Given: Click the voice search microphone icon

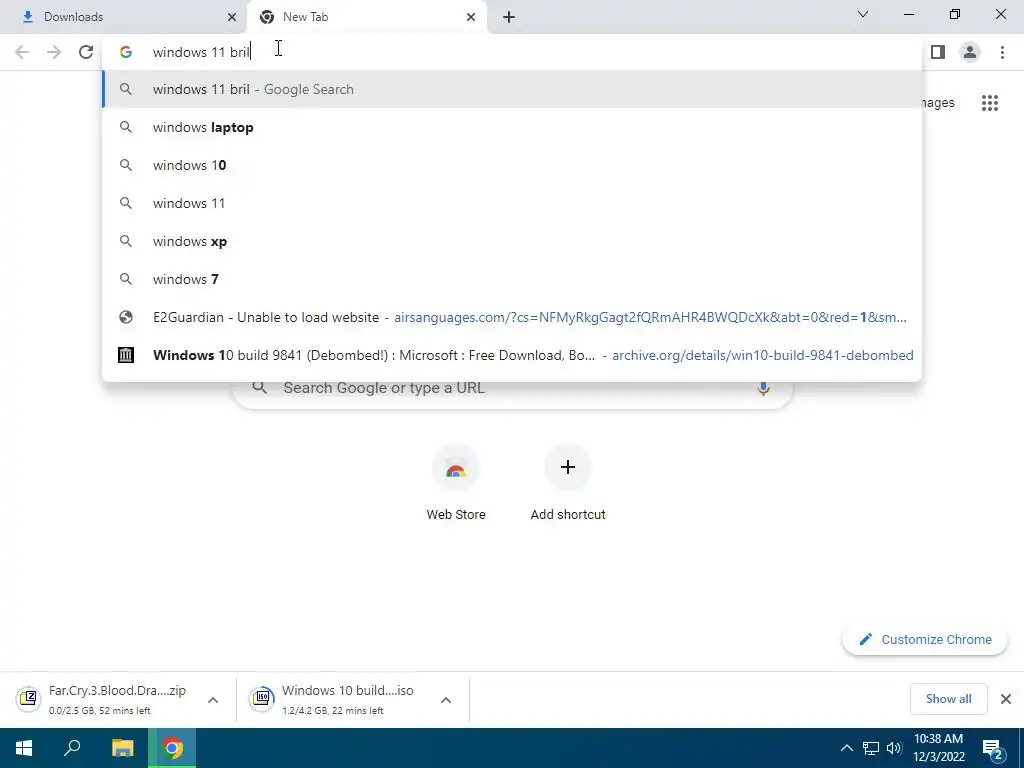Looking at the screenshot, I should click(763, 388).
